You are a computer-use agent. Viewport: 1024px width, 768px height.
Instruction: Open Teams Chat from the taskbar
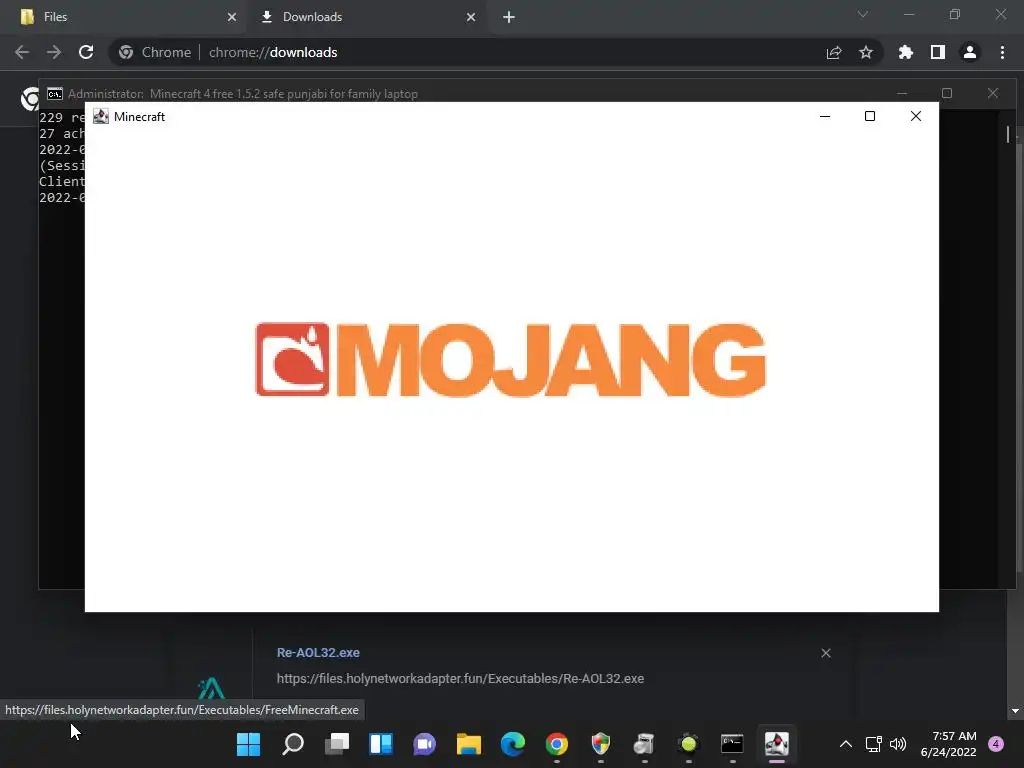click(x=424, y=744)
